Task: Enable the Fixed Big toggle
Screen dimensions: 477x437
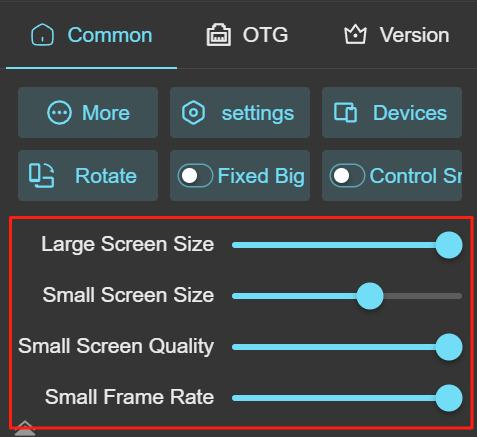Action: pos(195,175)
